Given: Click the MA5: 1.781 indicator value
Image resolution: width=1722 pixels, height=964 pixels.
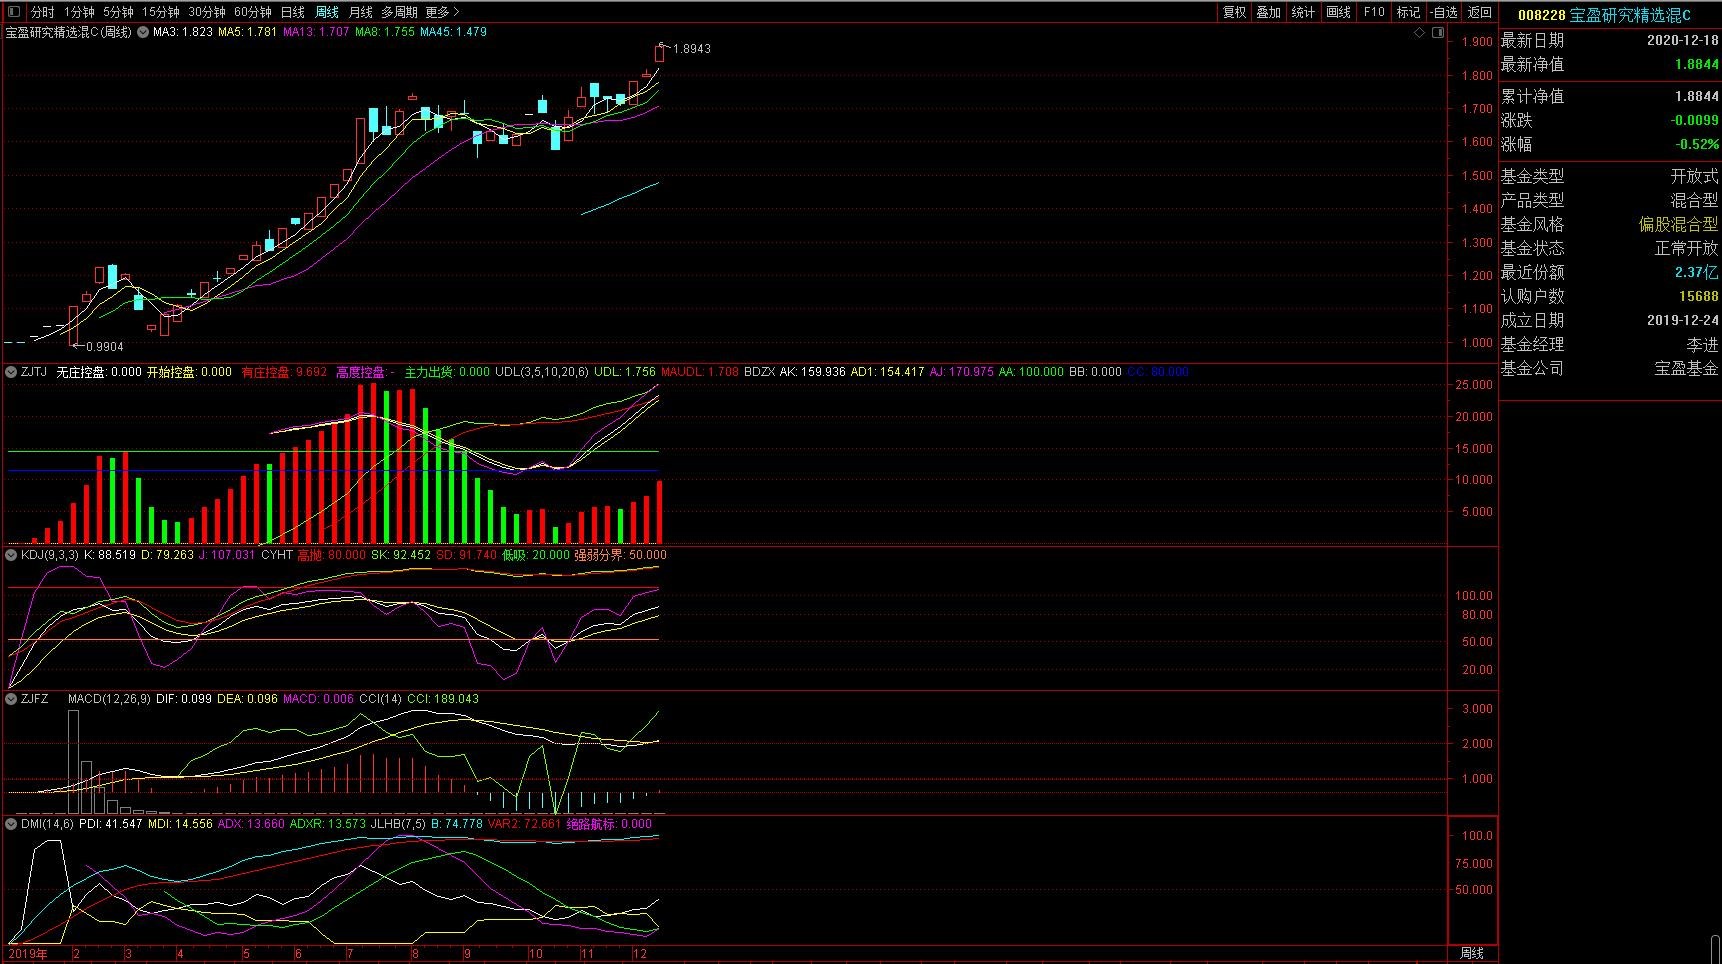Looking at the screenshot, I should (248, 32).
